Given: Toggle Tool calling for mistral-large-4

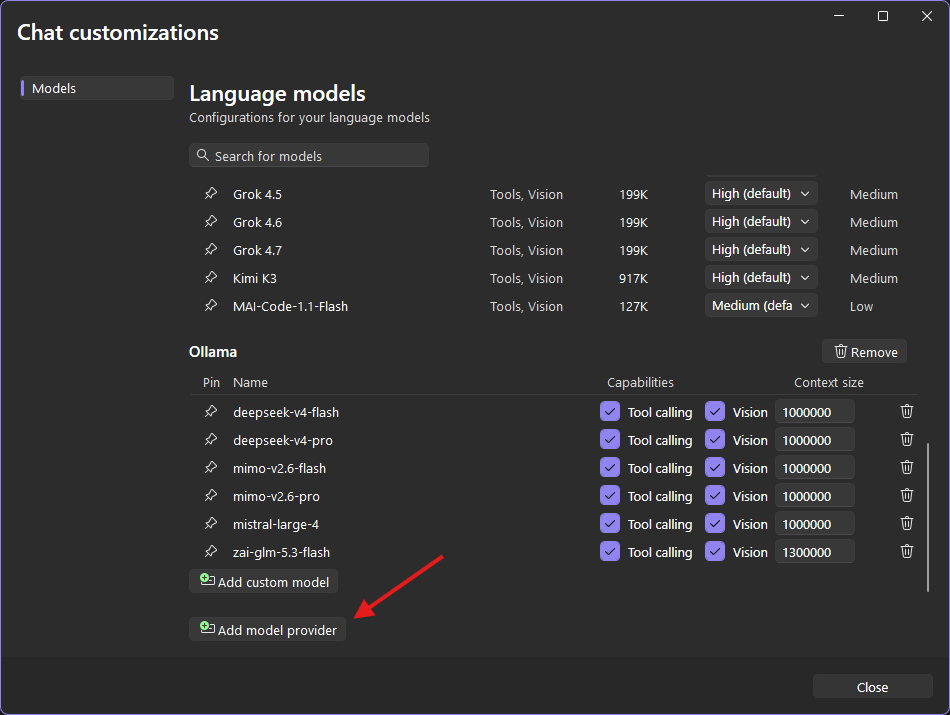Looking at the screenshot, I should pos(610,523).
